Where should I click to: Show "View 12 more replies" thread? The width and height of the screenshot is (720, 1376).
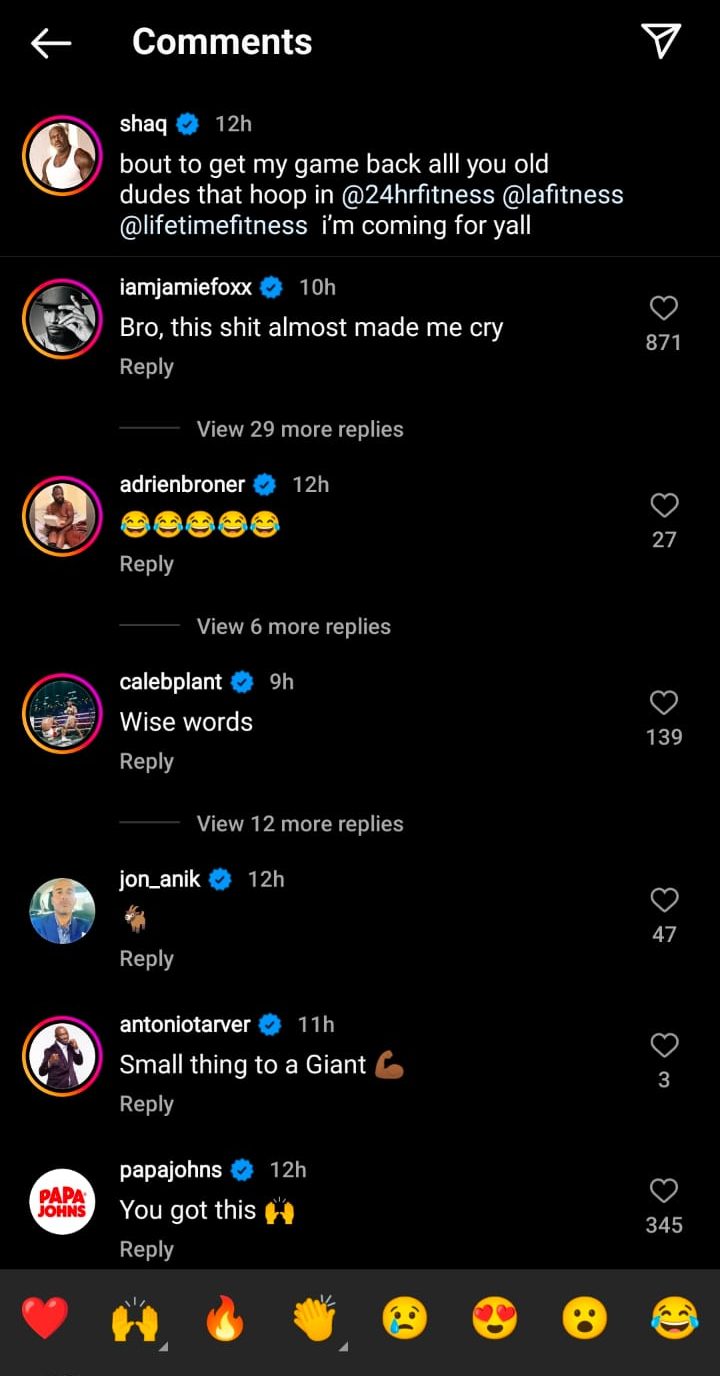[x=300, y=824]
